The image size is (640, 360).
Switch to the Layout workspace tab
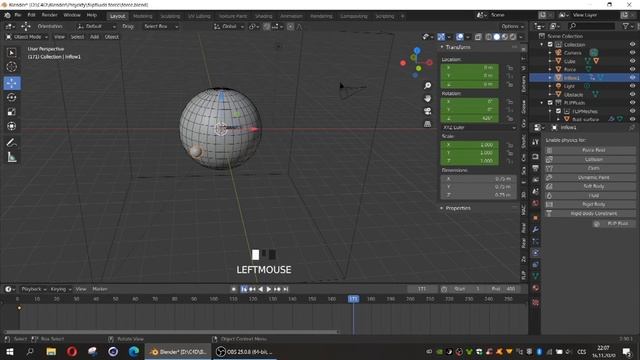click(x=118, y=16)
